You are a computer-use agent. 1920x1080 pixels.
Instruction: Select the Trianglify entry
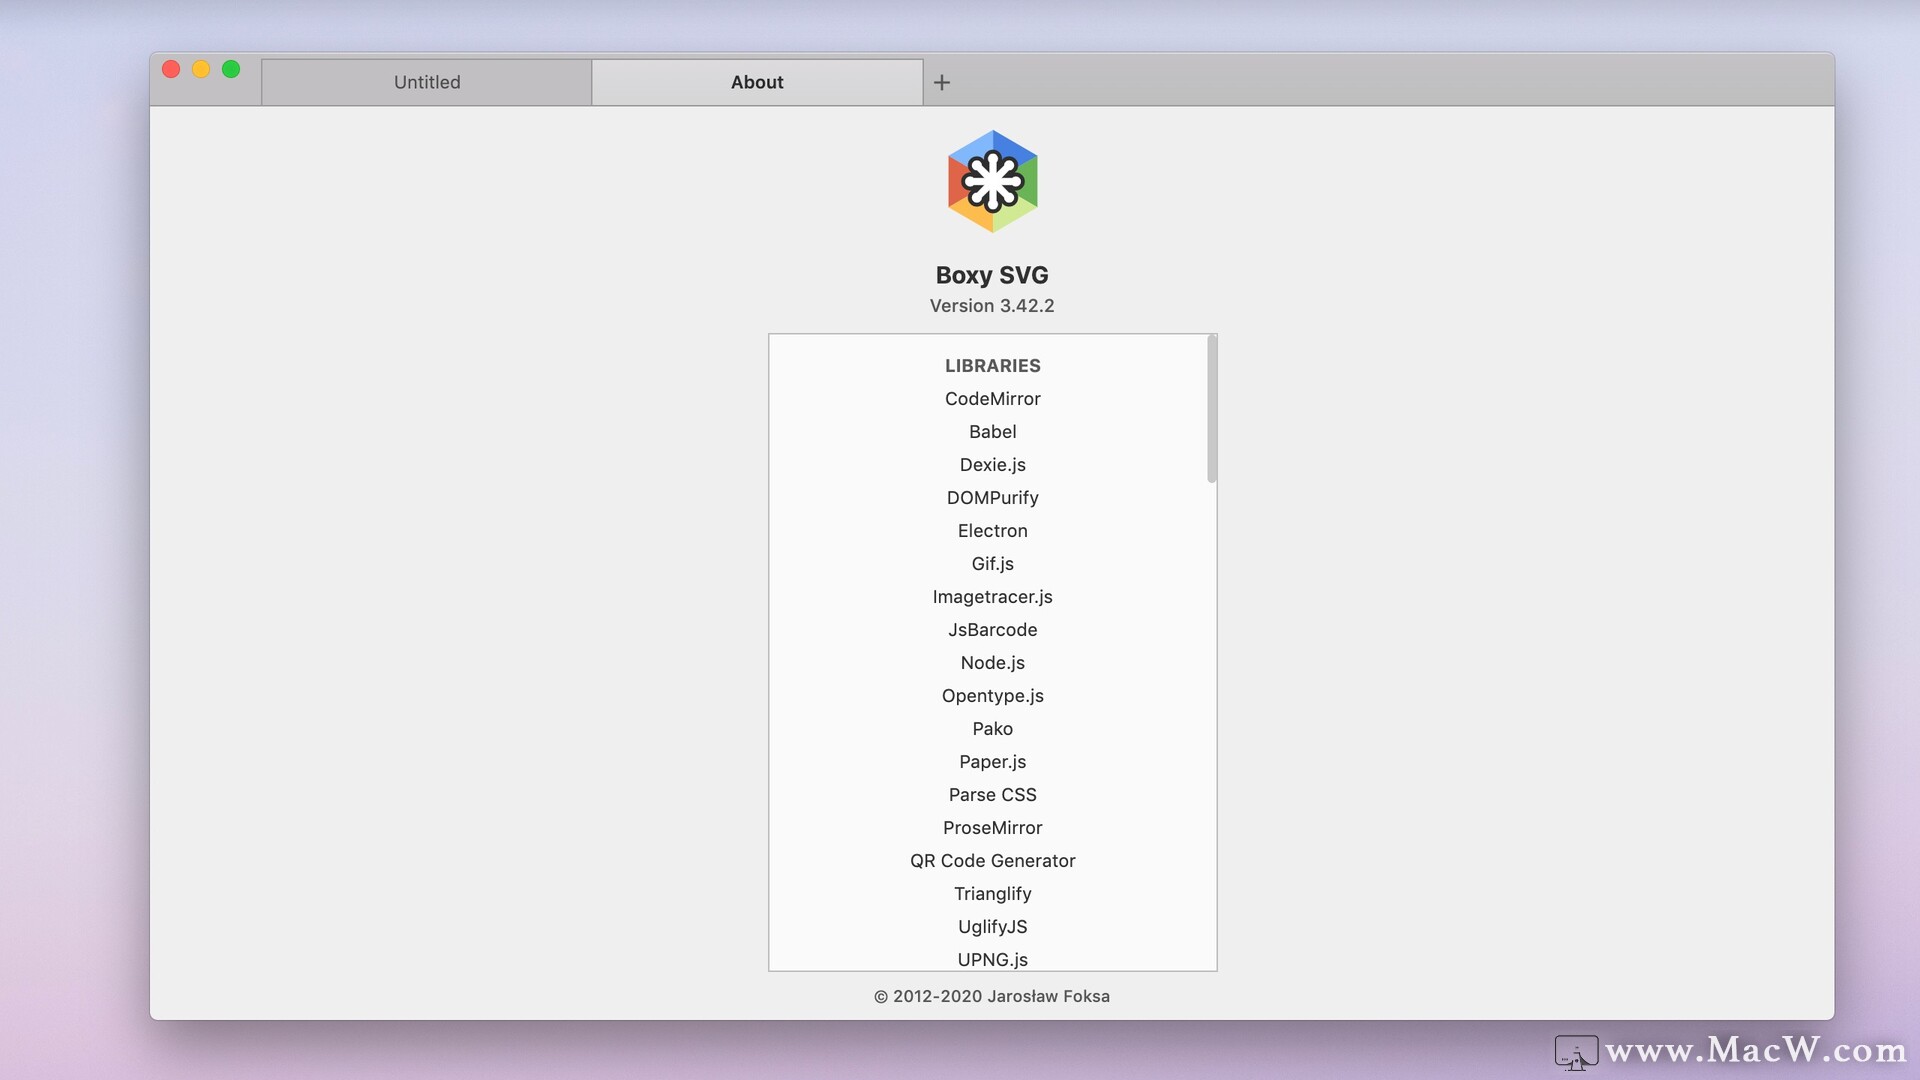pos(993,894)
